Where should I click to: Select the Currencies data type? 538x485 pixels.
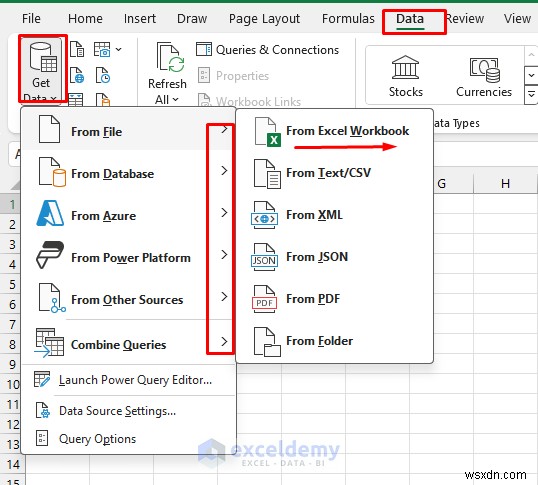point(484,76)
